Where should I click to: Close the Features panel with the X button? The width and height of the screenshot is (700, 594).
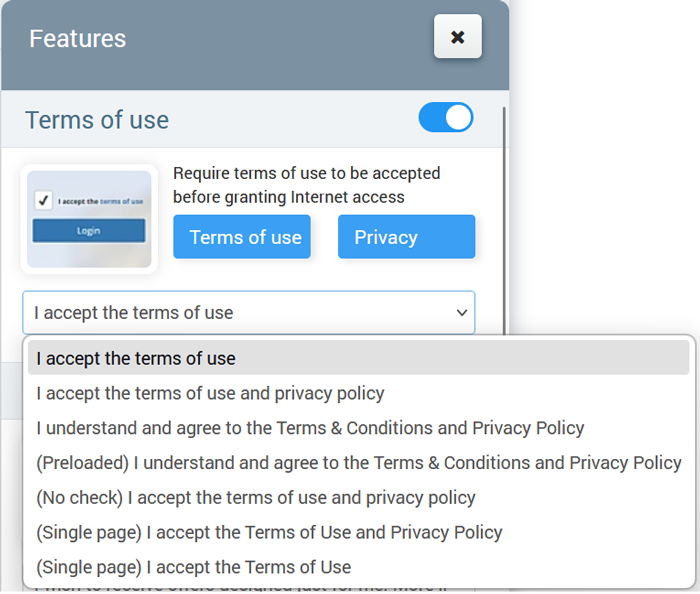pos(457,37)
